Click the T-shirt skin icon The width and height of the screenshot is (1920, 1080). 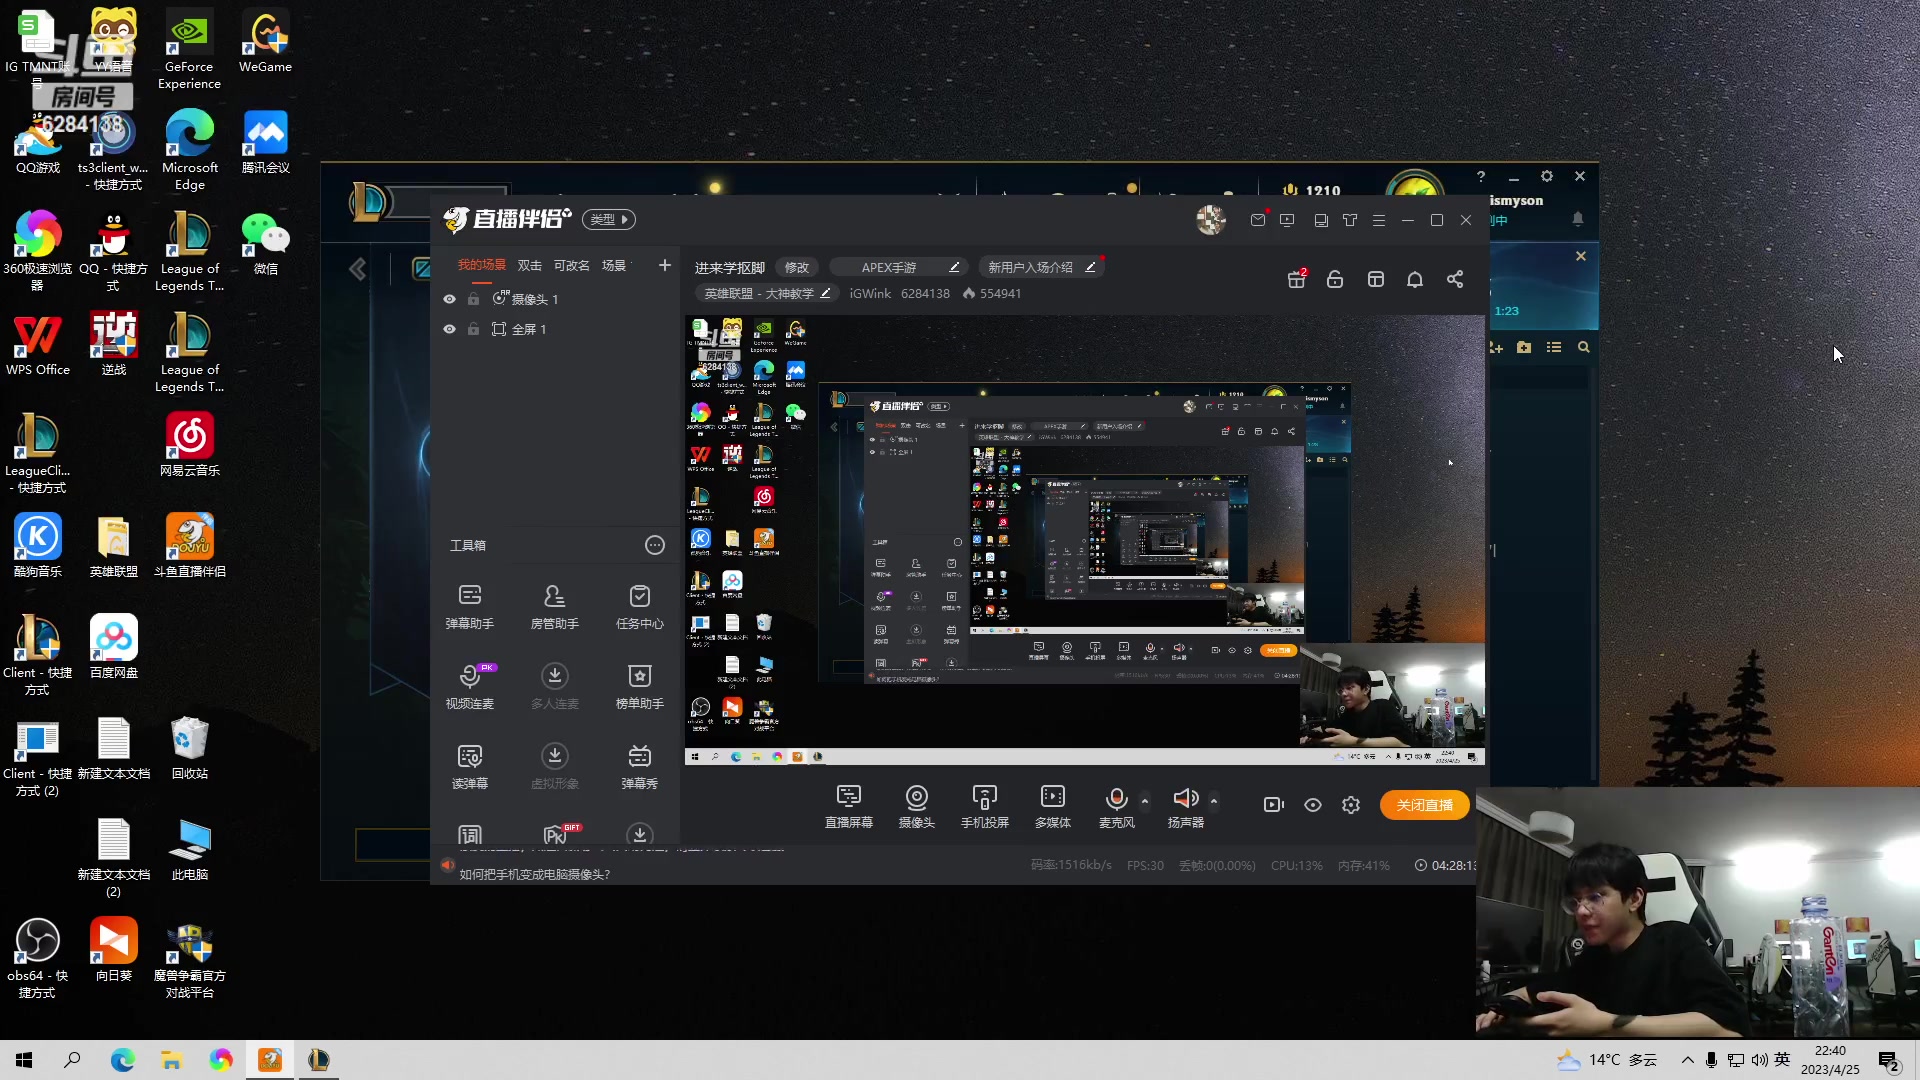(1350, 220)
